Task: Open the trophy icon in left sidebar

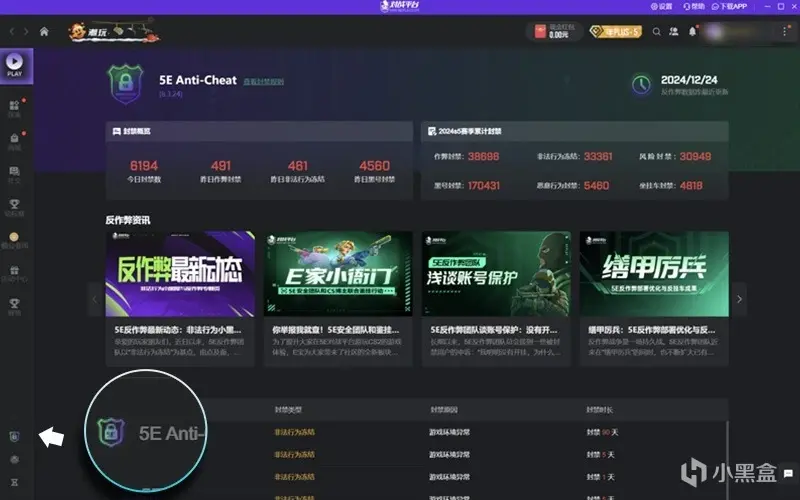Action: click(x=14, y=204)
